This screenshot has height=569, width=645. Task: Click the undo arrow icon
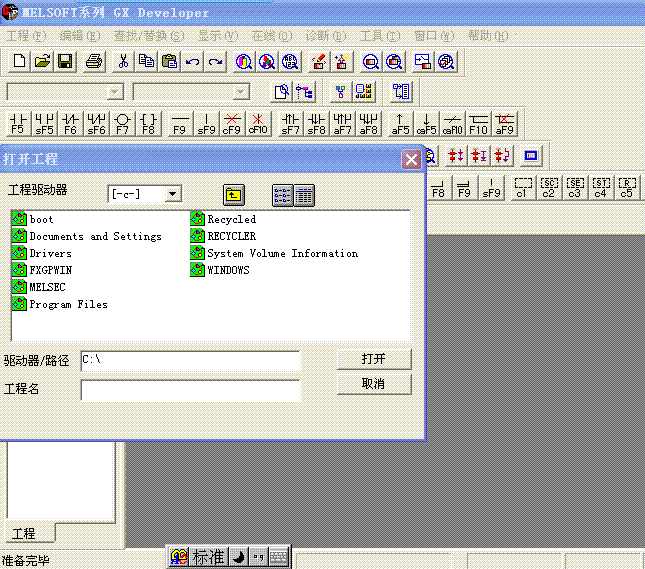pyautogui.click(x=193, y=61)
